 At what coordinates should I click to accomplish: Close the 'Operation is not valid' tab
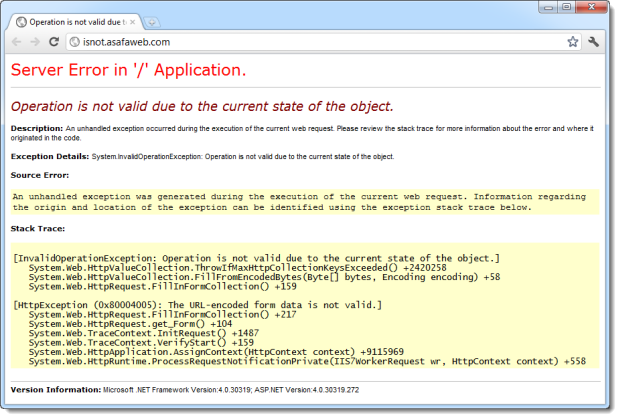(x=132, y=22)
